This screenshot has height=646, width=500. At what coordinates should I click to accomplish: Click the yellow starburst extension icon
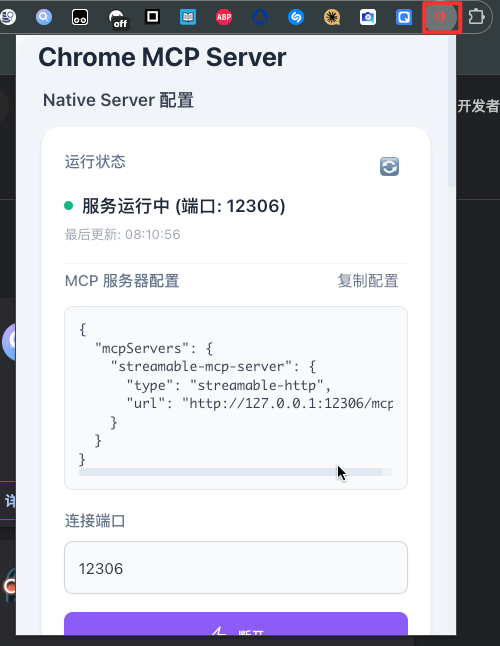pyautogui.click(x=332, y=17)
